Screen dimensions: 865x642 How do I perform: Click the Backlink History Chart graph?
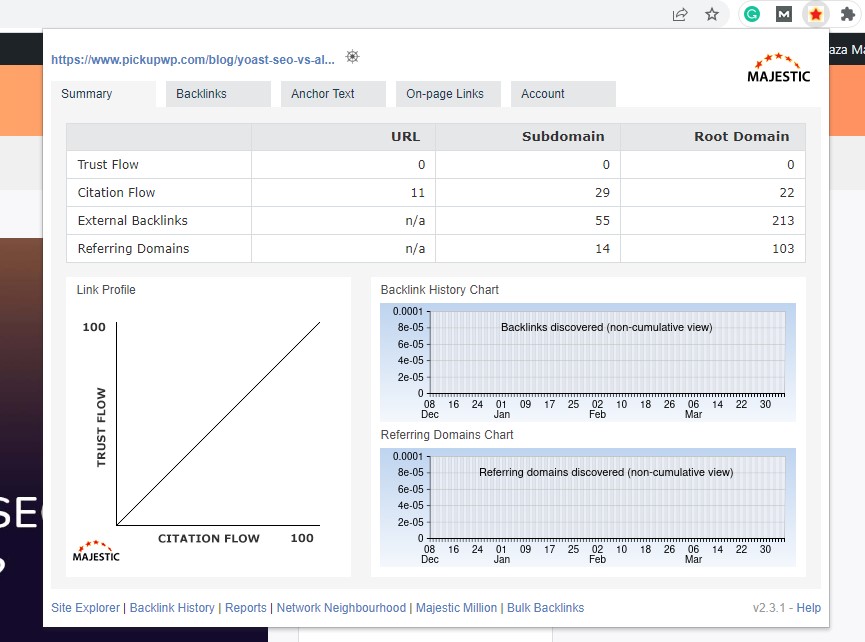coord(588,362)
